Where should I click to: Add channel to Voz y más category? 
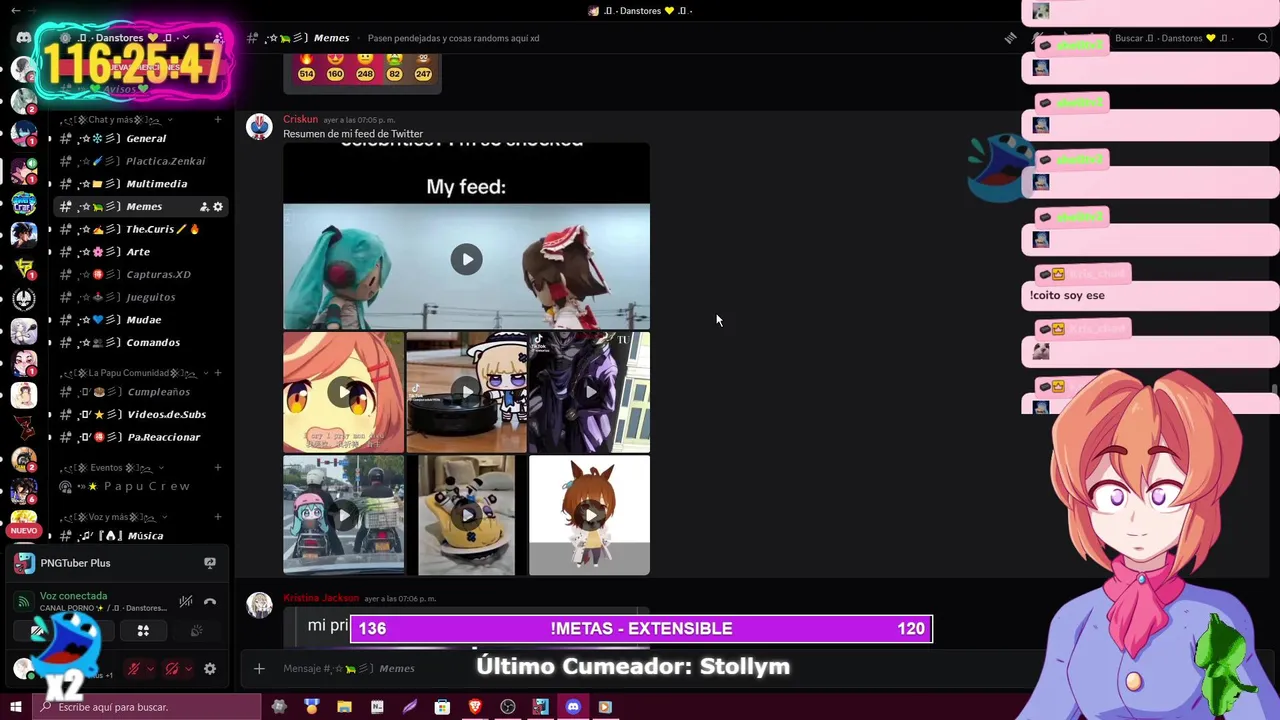pos(218,517)
